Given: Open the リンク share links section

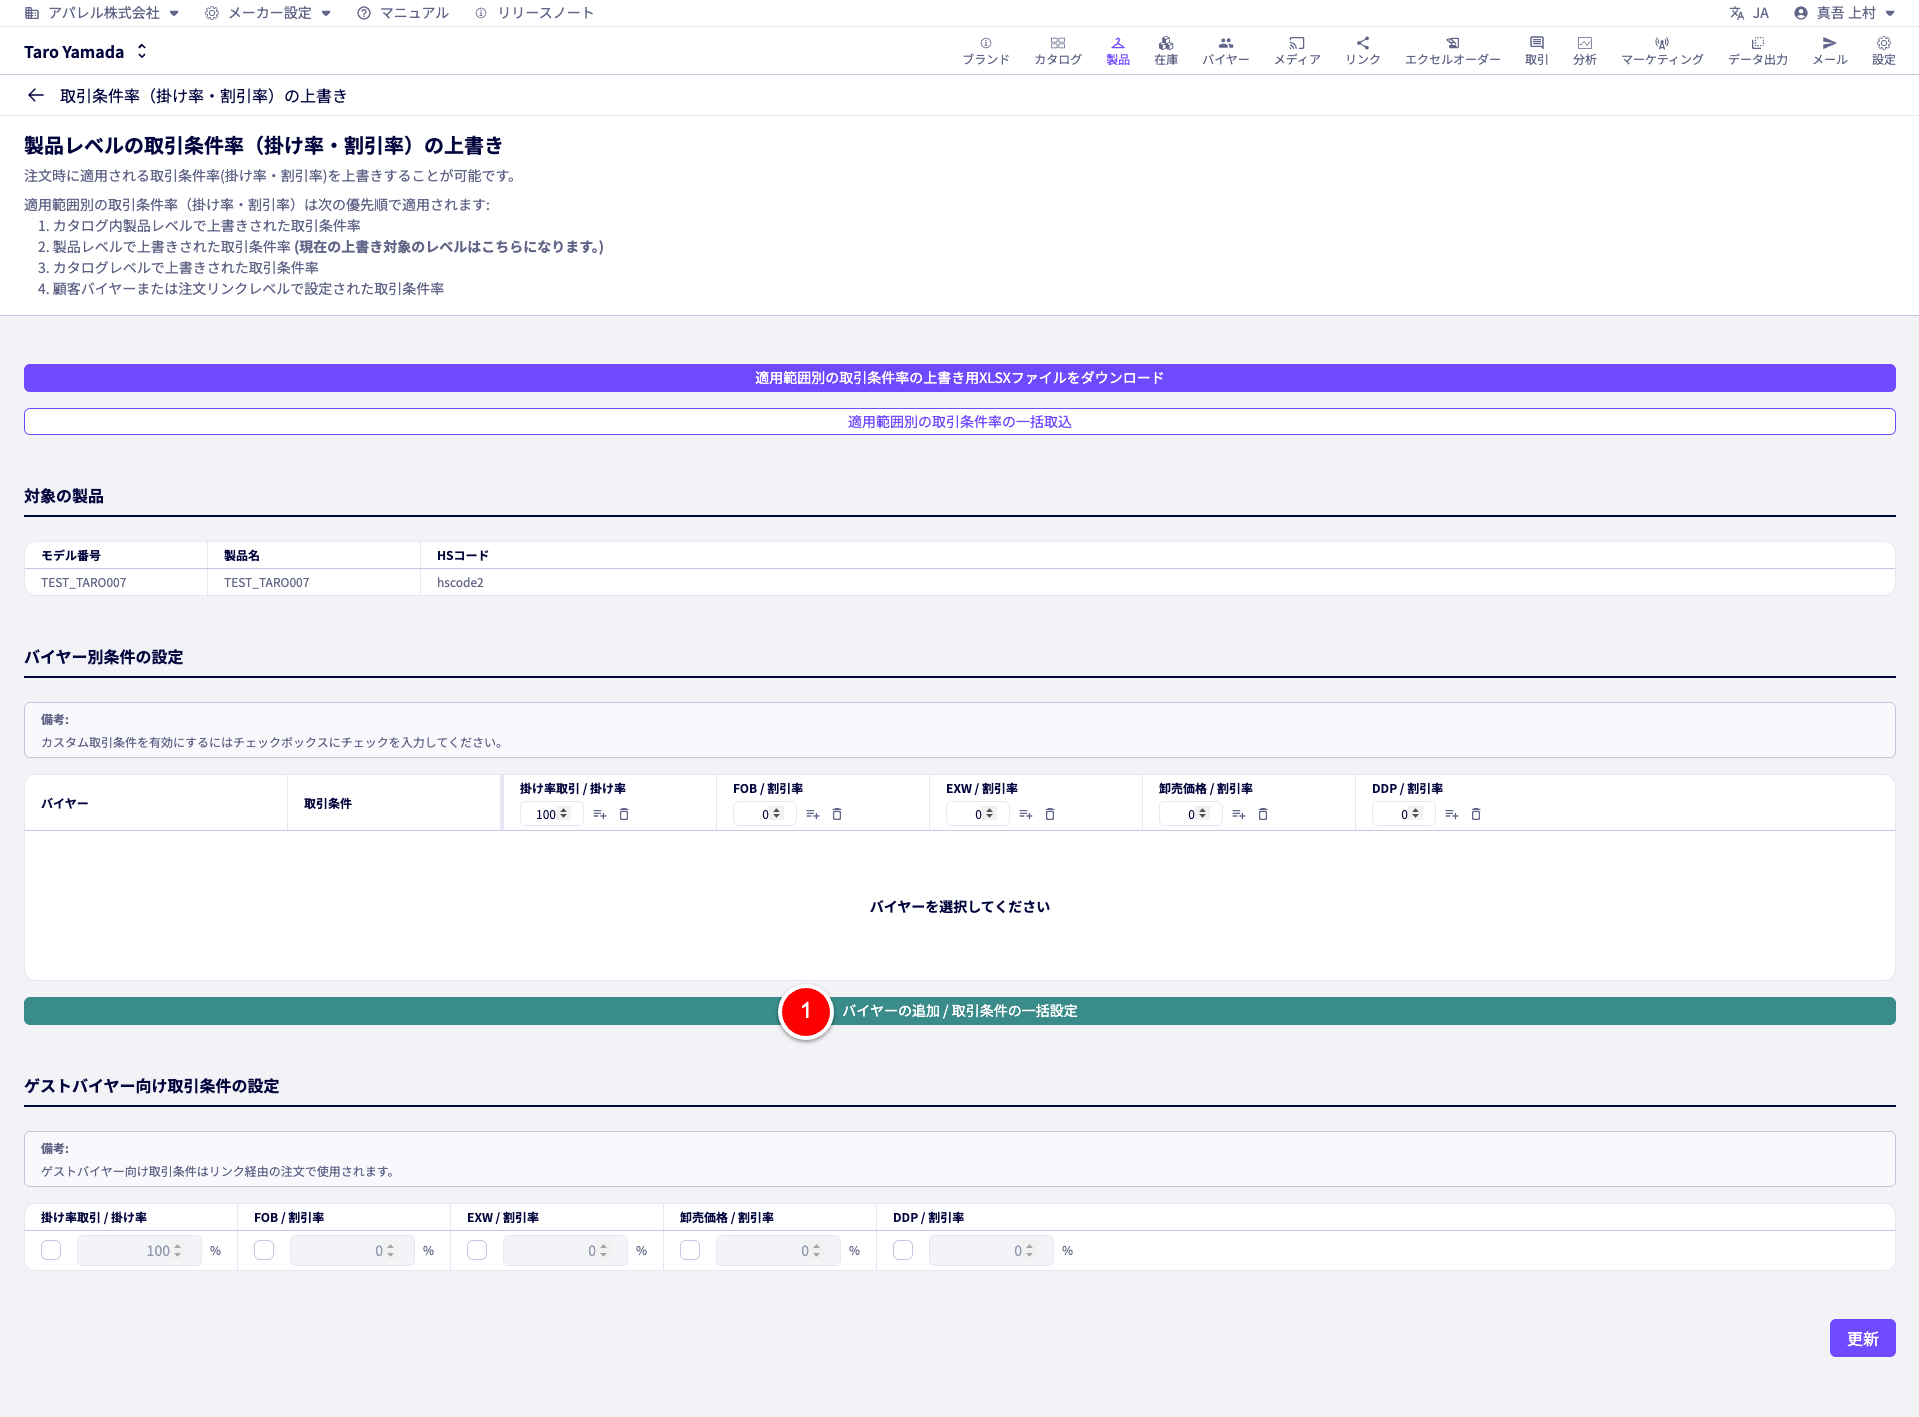Looking at the screenshot, I should pyautogui.click(x=1362, y=51).
